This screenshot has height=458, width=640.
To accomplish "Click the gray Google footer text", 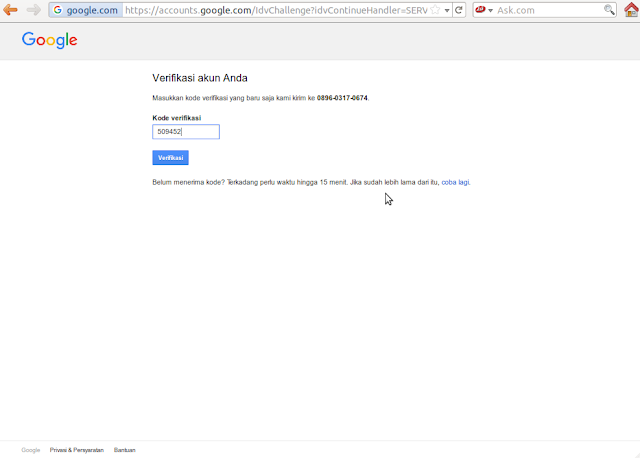I will (x=31, y=450).
